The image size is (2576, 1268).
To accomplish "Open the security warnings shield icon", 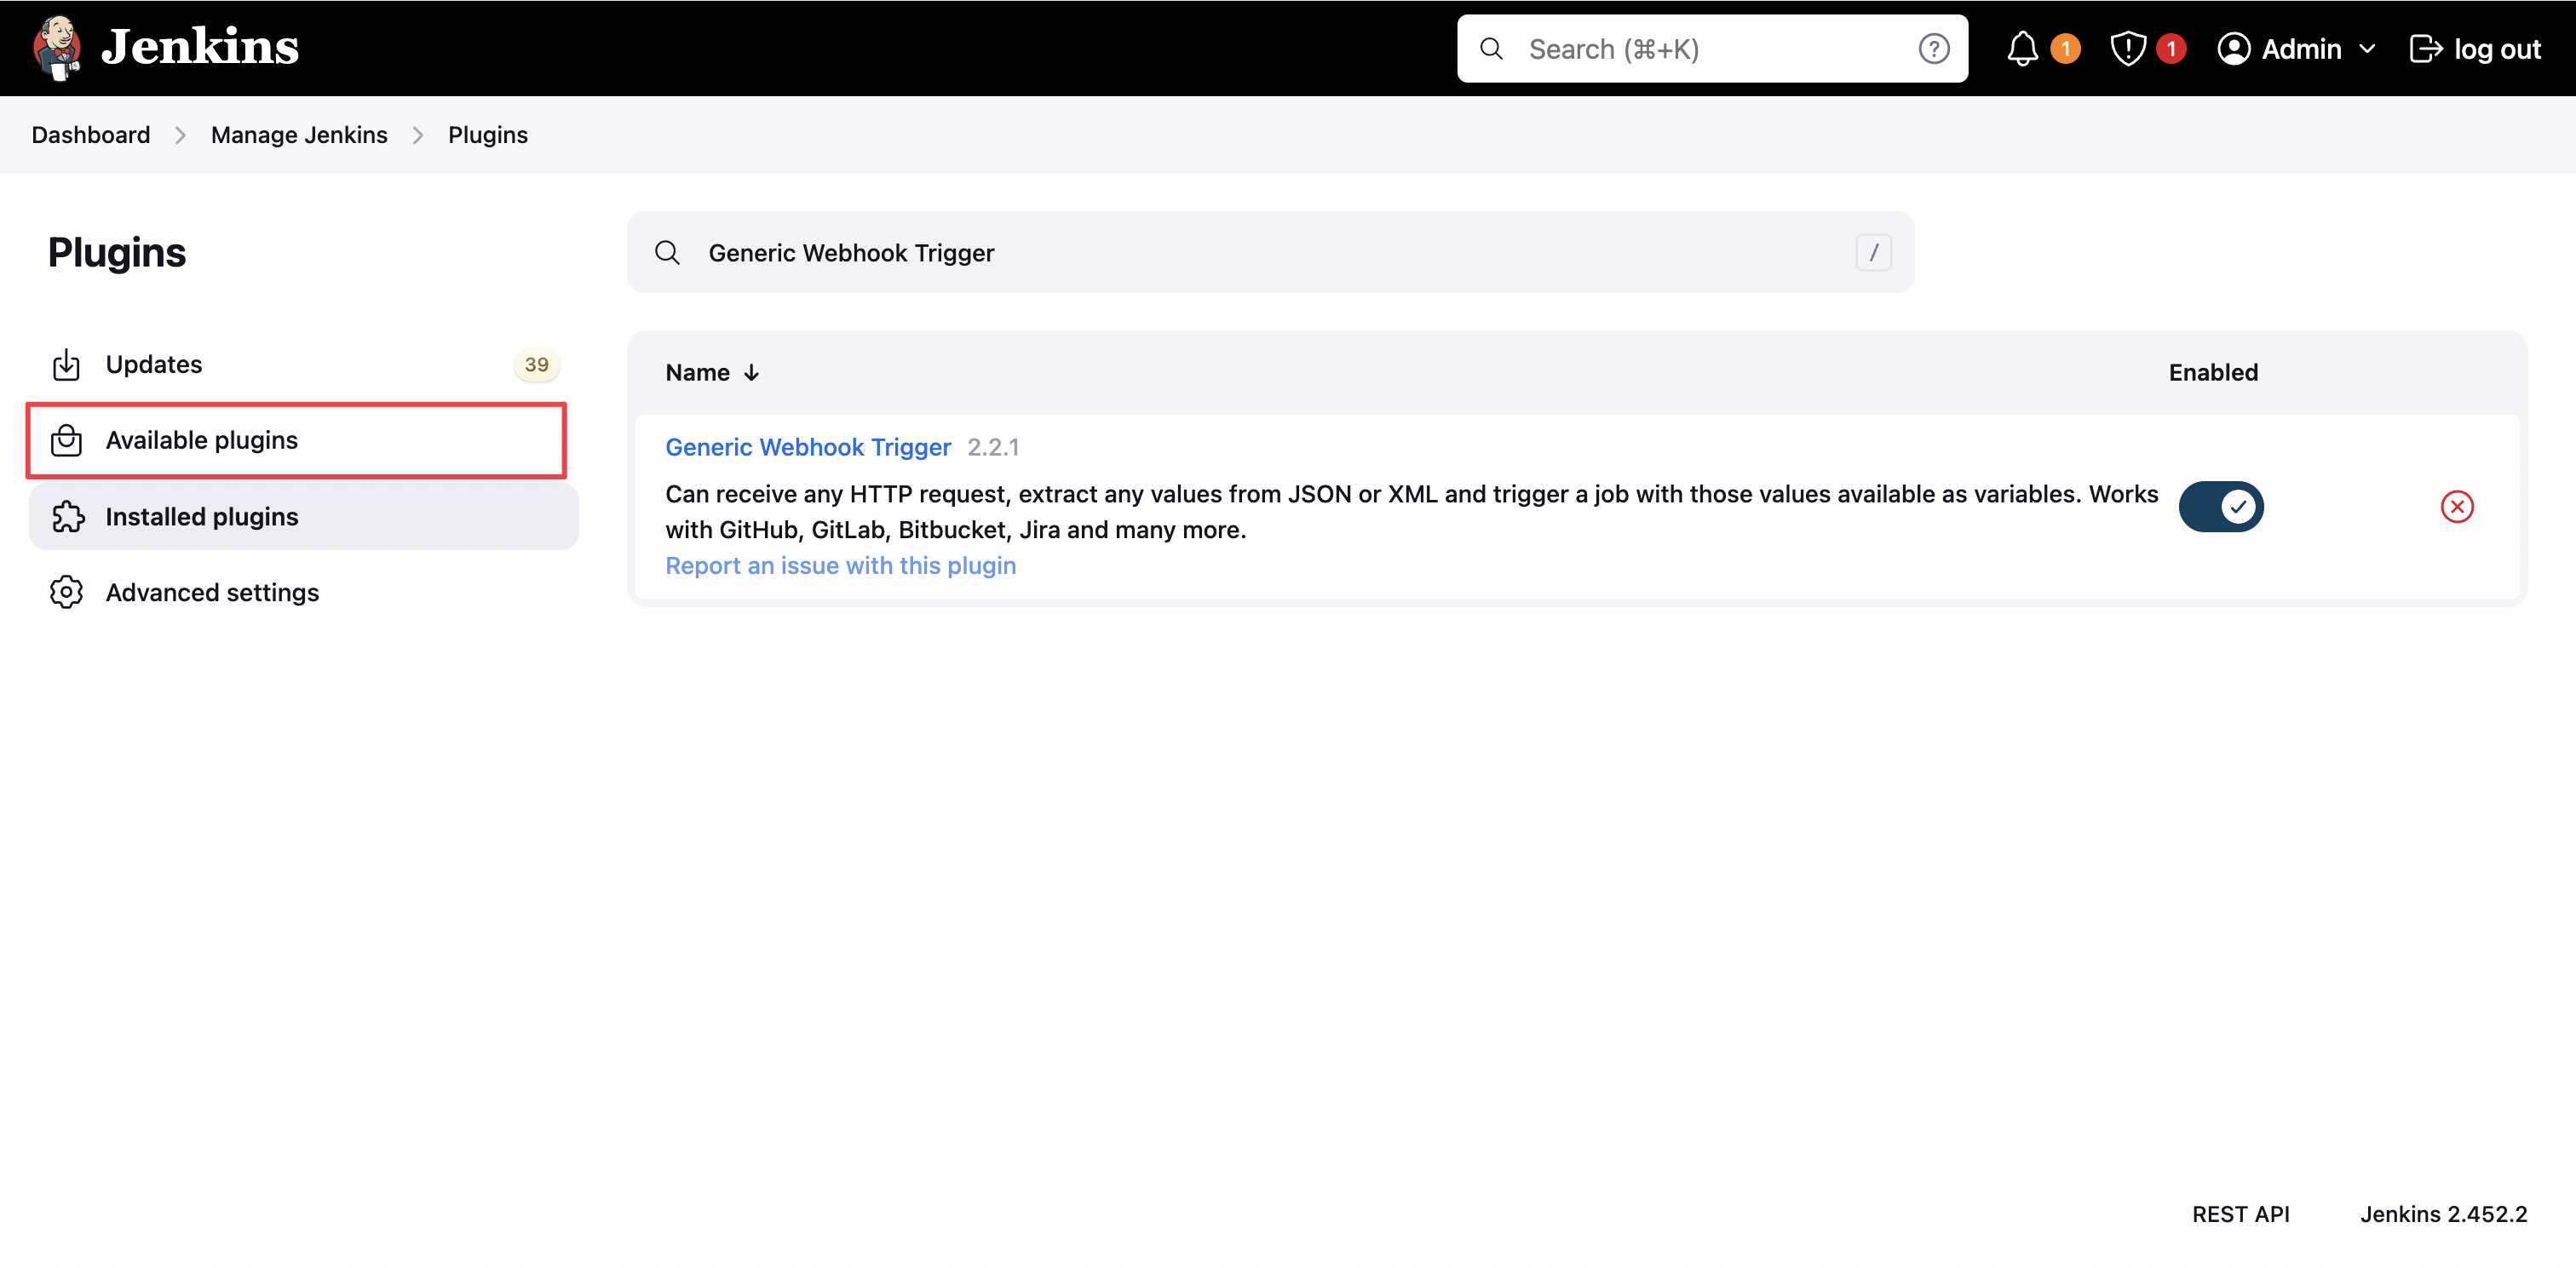I will pyautogui.click(x=2127, y=48).
